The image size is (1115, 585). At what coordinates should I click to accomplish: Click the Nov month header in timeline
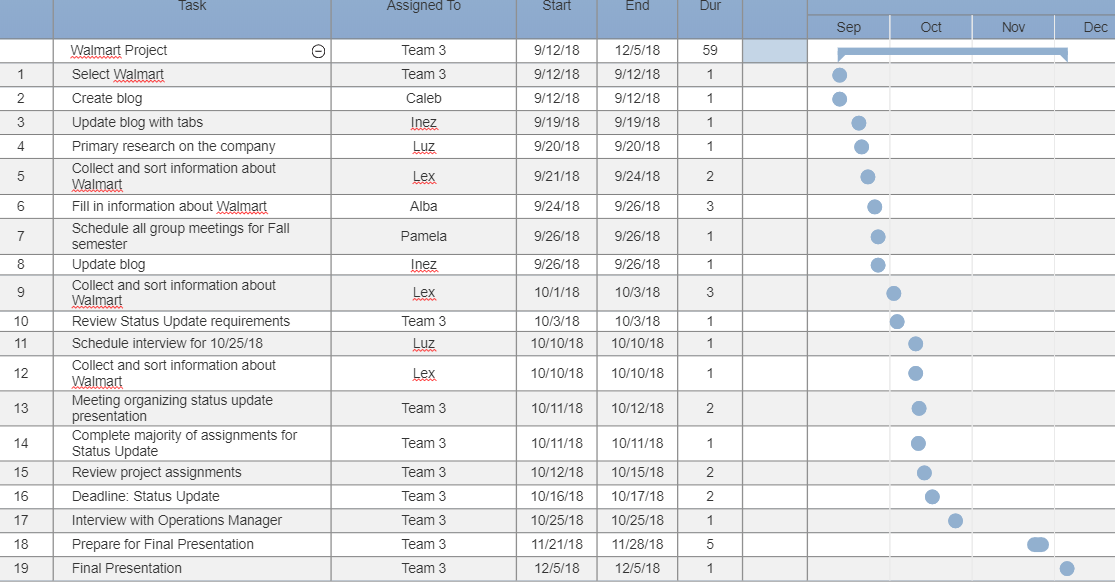1013,27
